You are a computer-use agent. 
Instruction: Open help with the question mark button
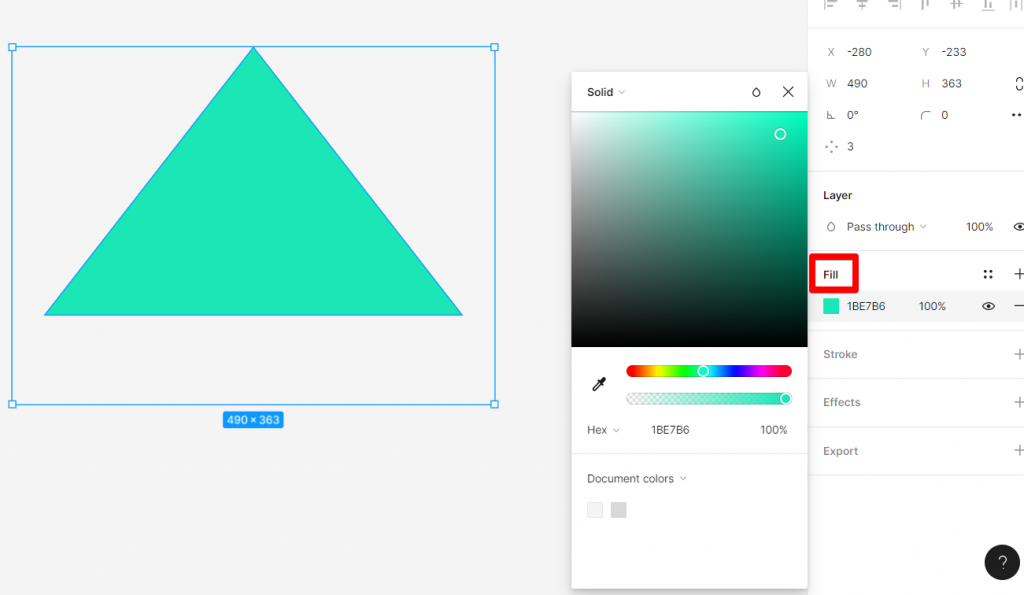pos(1002,562)
